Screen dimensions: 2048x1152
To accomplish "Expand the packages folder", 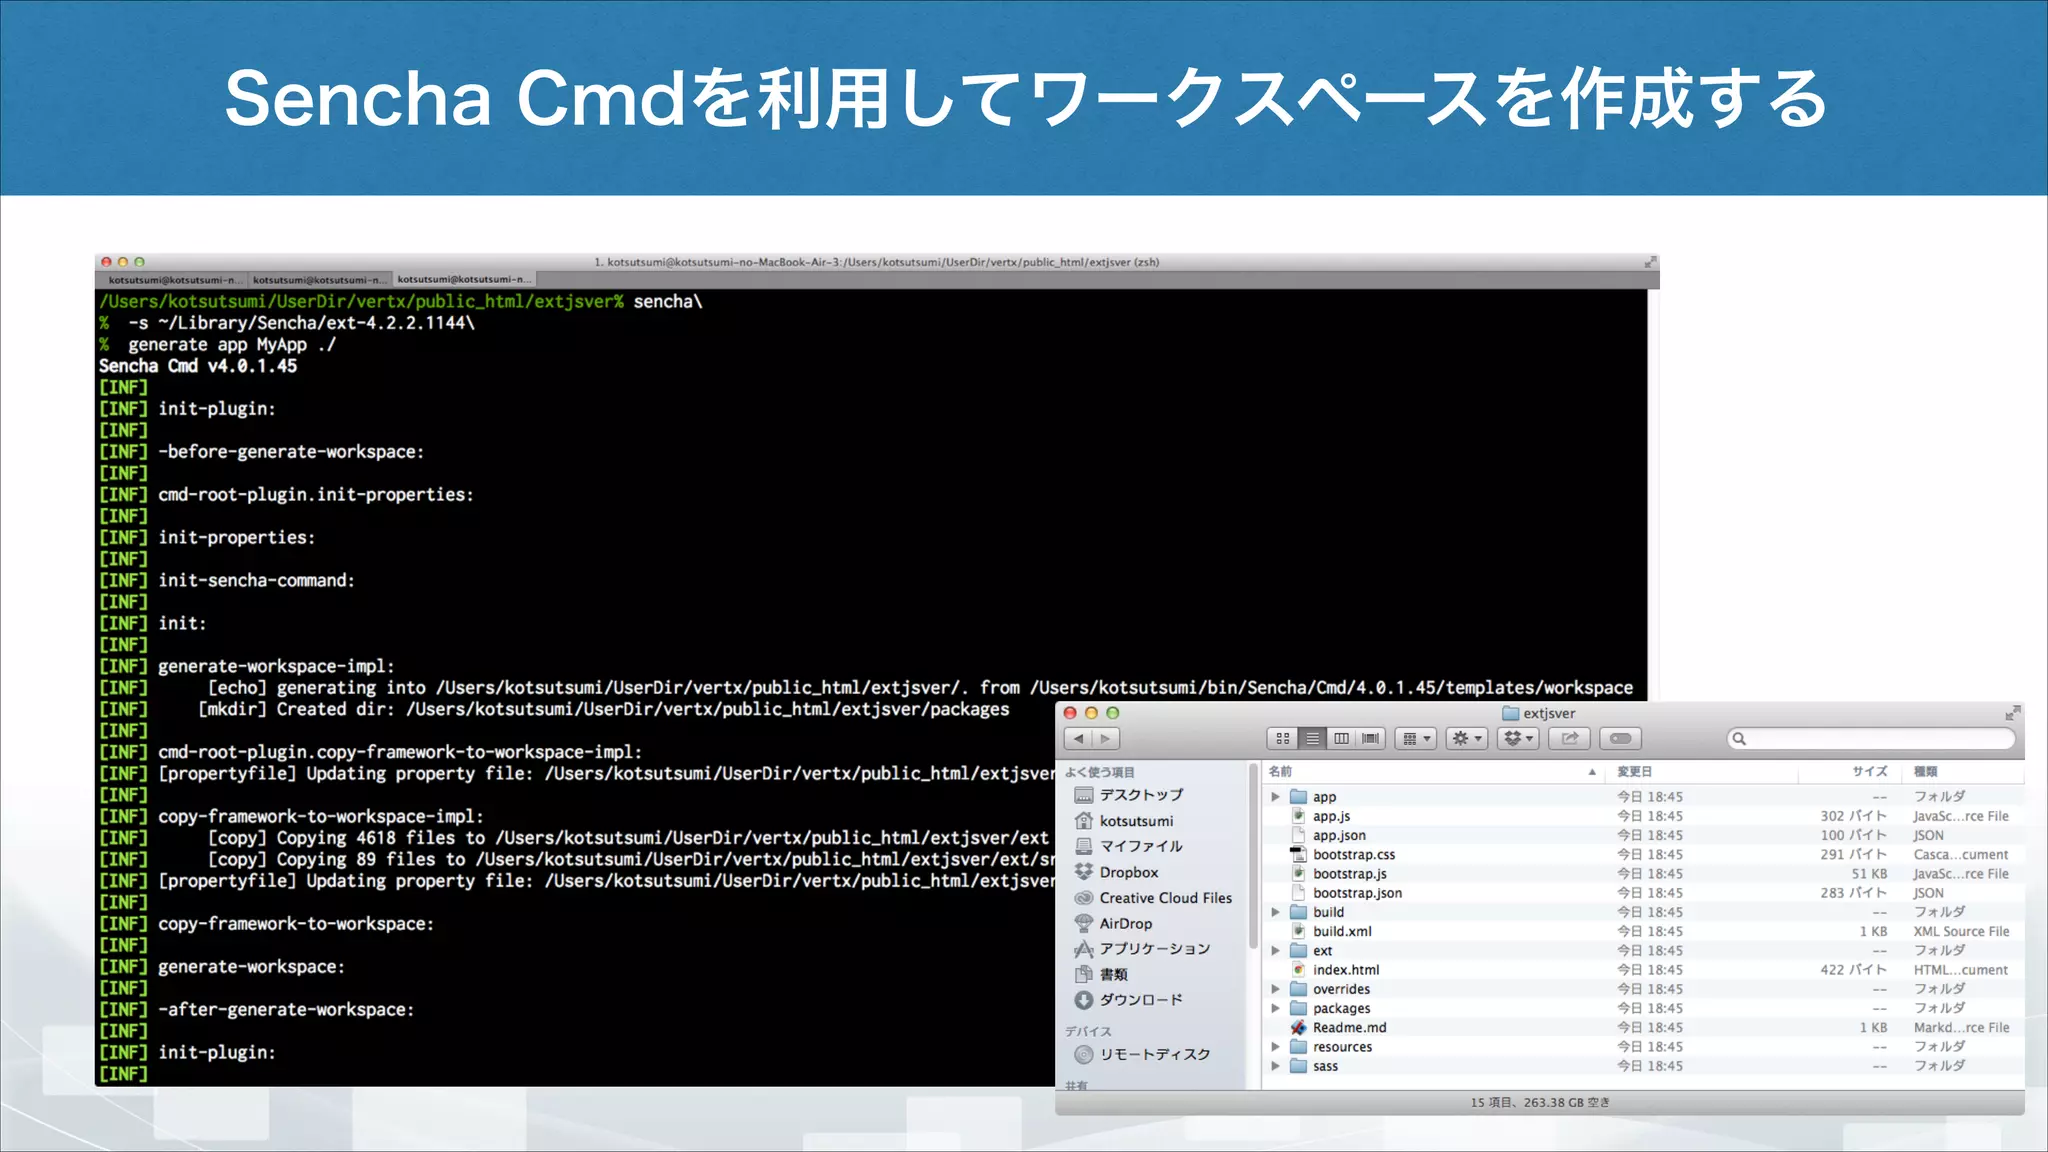I will 1275,1008.
